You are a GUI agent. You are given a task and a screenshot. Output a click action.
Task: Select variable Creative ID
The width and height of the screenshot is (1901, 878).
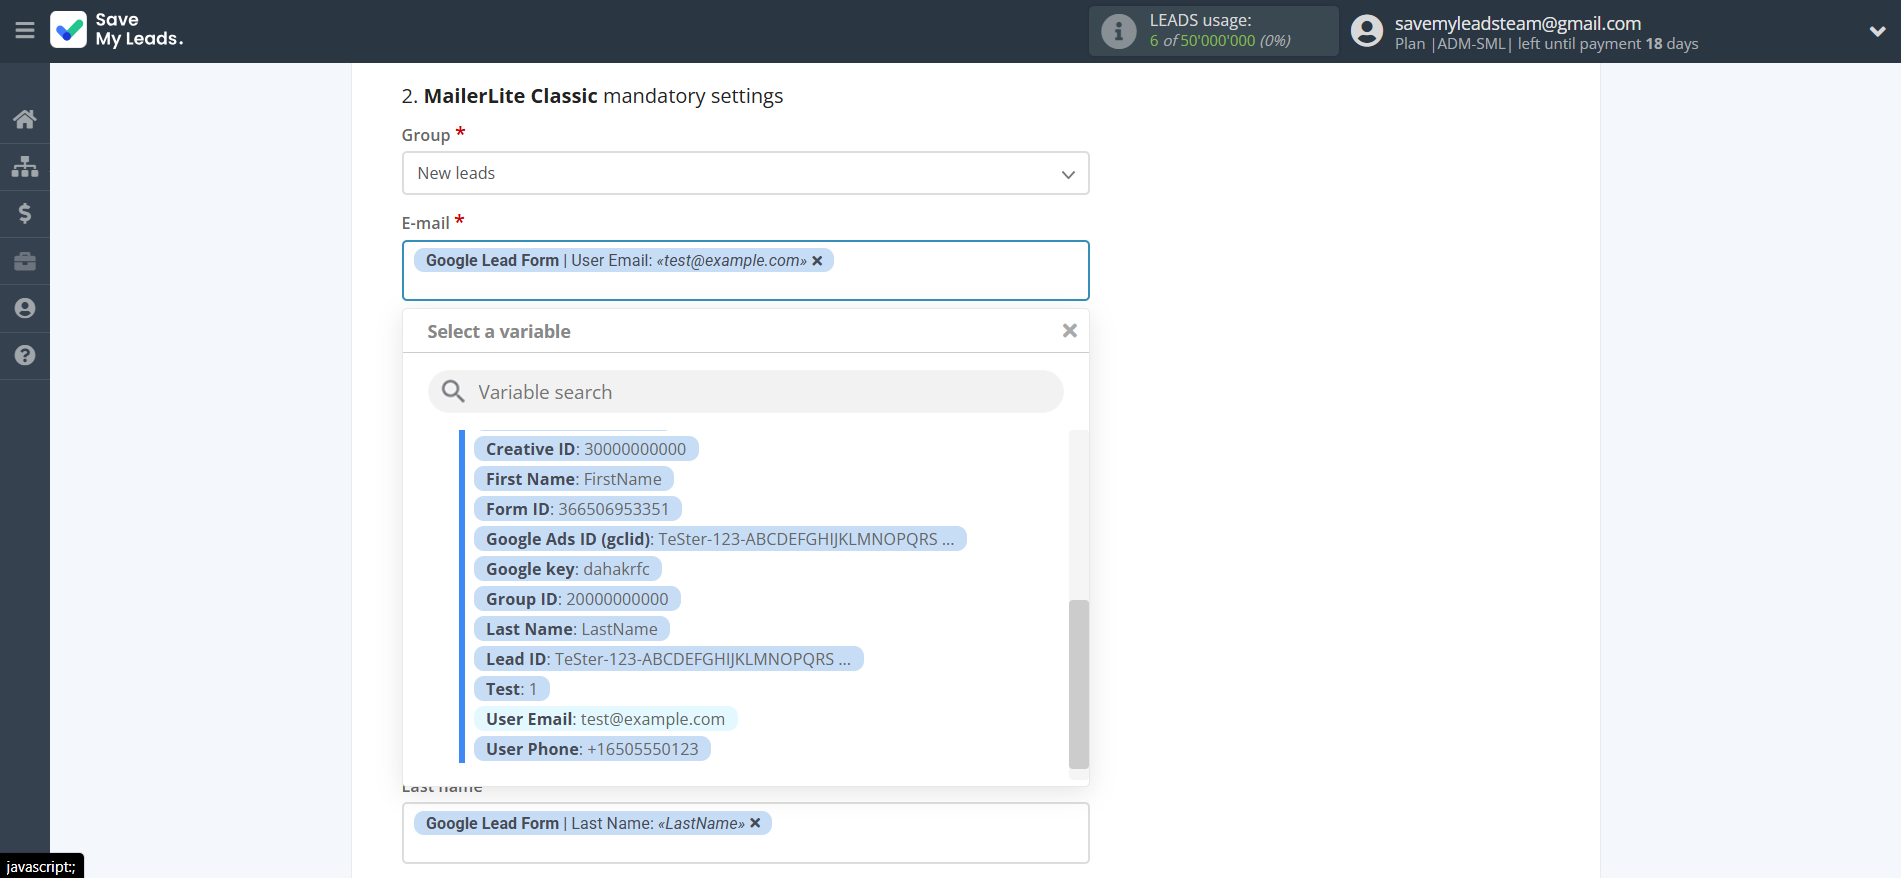[x=586, y=449]
